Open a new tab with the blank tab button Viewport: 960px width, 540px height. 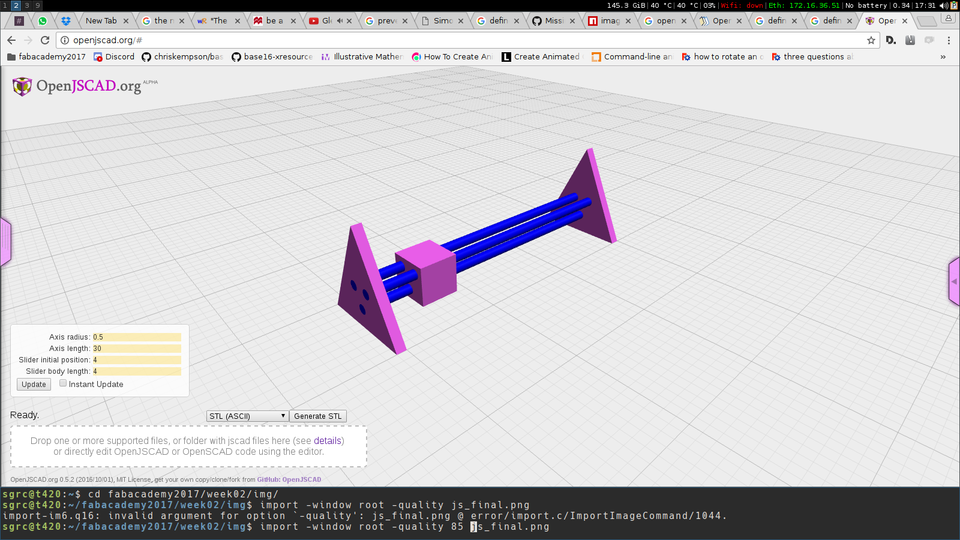click(928, 21)
